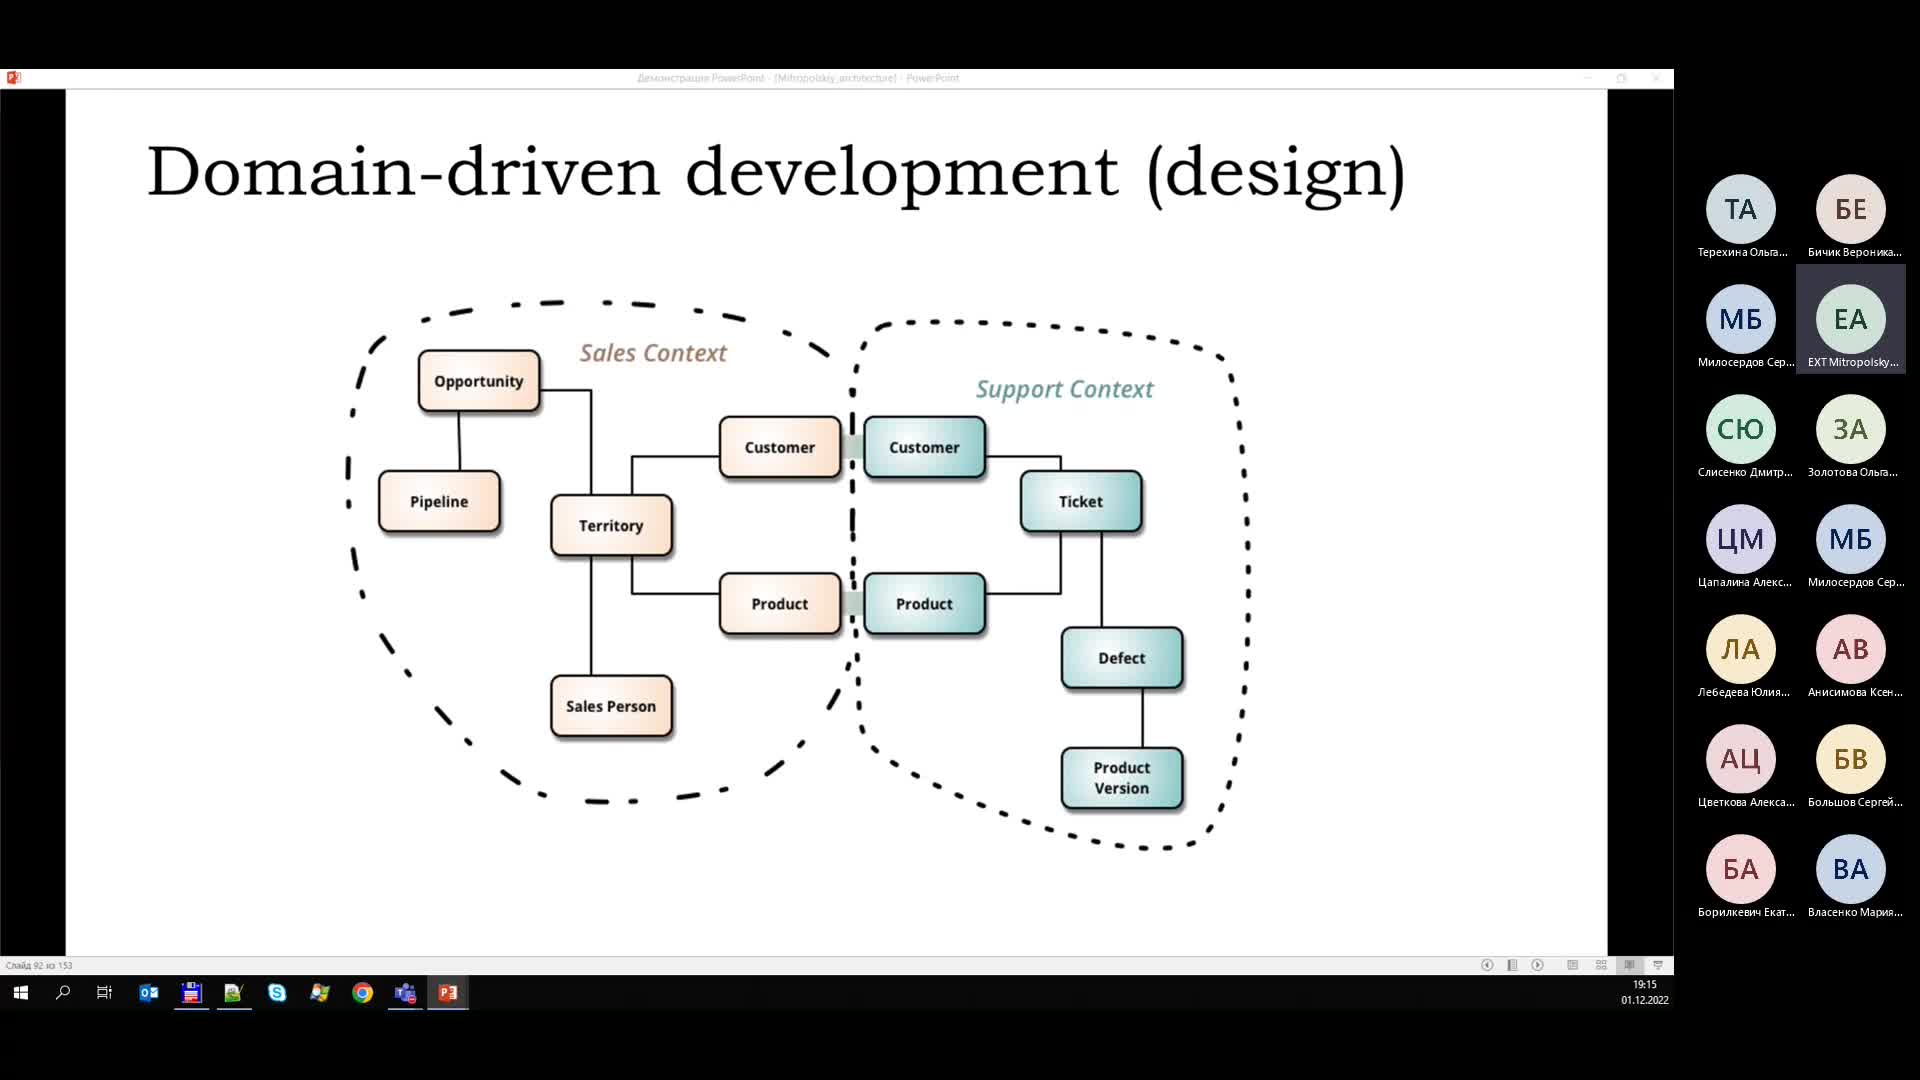Open the green notepad app on taskbar
The image size is (1920, 1080).
tap(234, 993)
